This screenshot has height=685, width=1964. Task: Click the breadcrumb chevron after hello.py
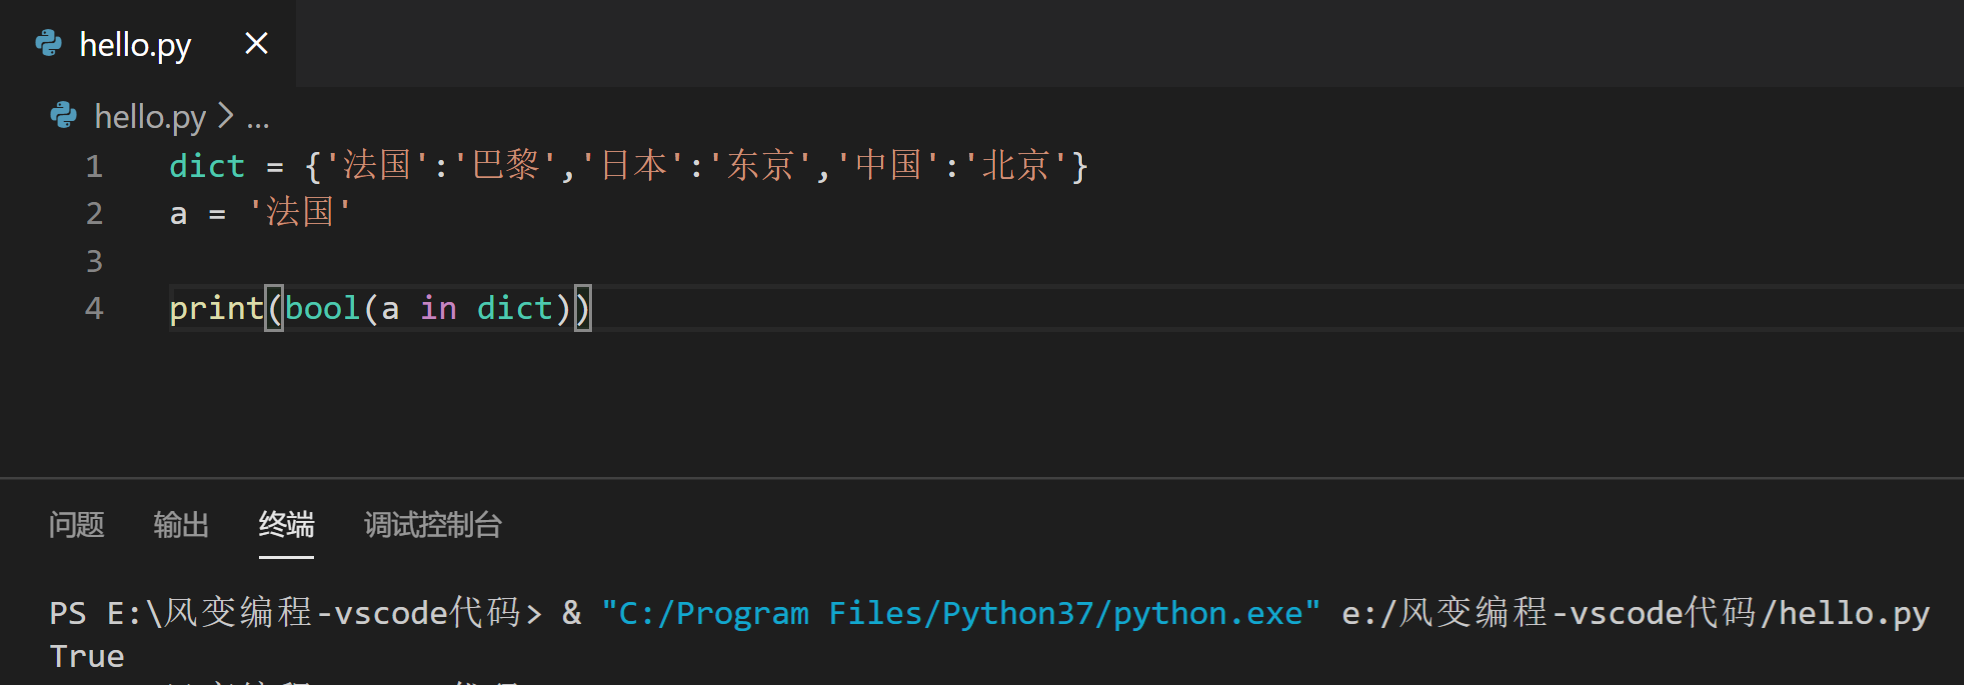click(226, 116)
